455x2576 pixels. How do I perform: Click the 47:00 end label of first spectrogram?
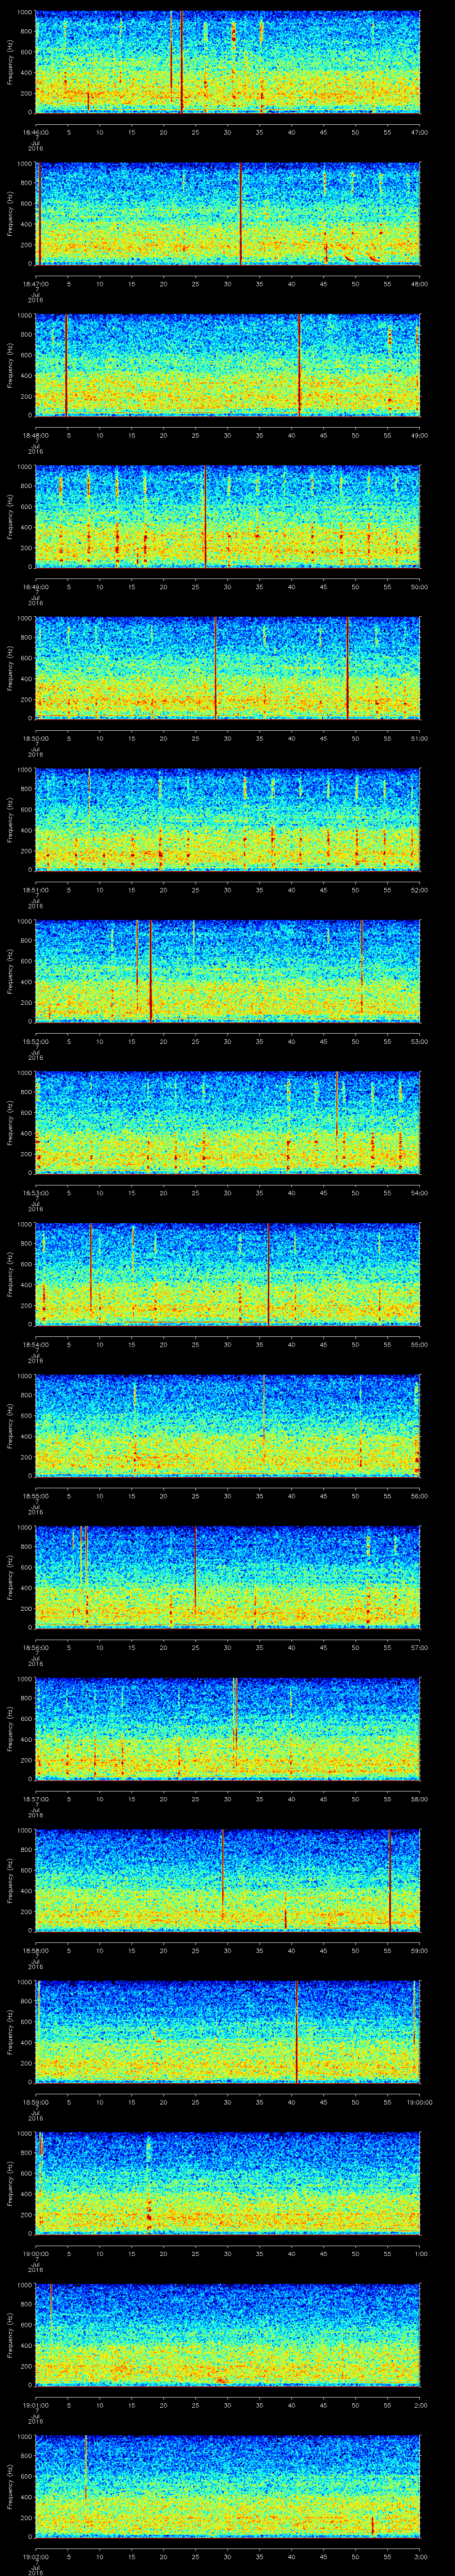click(x=419, y=132)
